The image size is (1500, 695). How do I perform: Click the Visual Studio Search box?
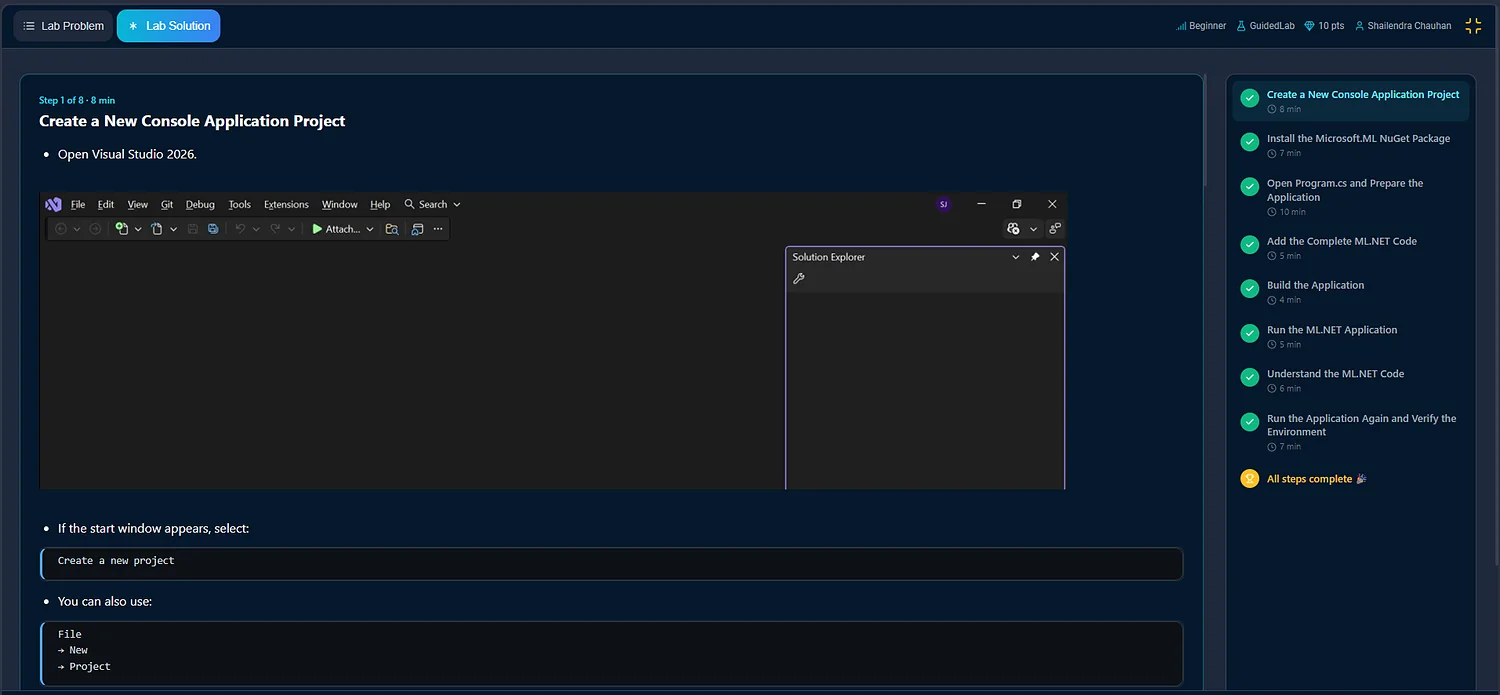[x=432, y=204]
